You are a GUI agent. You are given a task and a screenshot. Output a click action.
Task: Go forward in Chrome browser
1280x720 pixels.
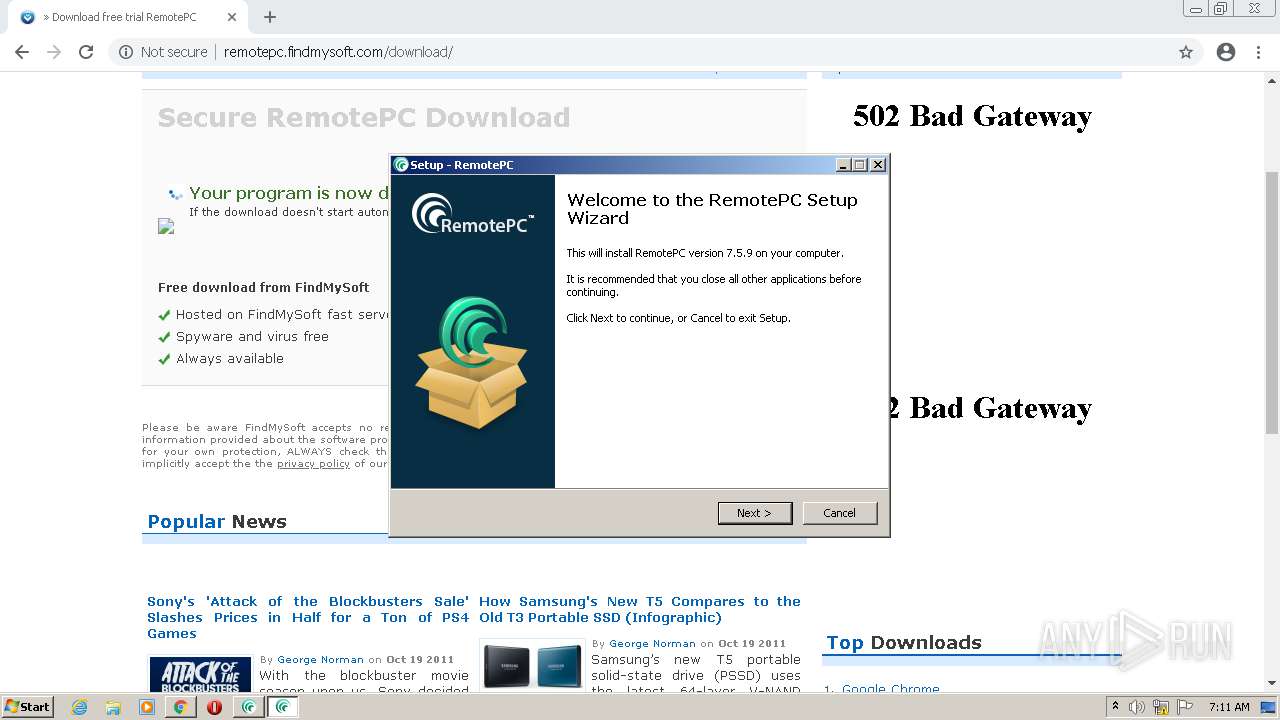point(54,52)
